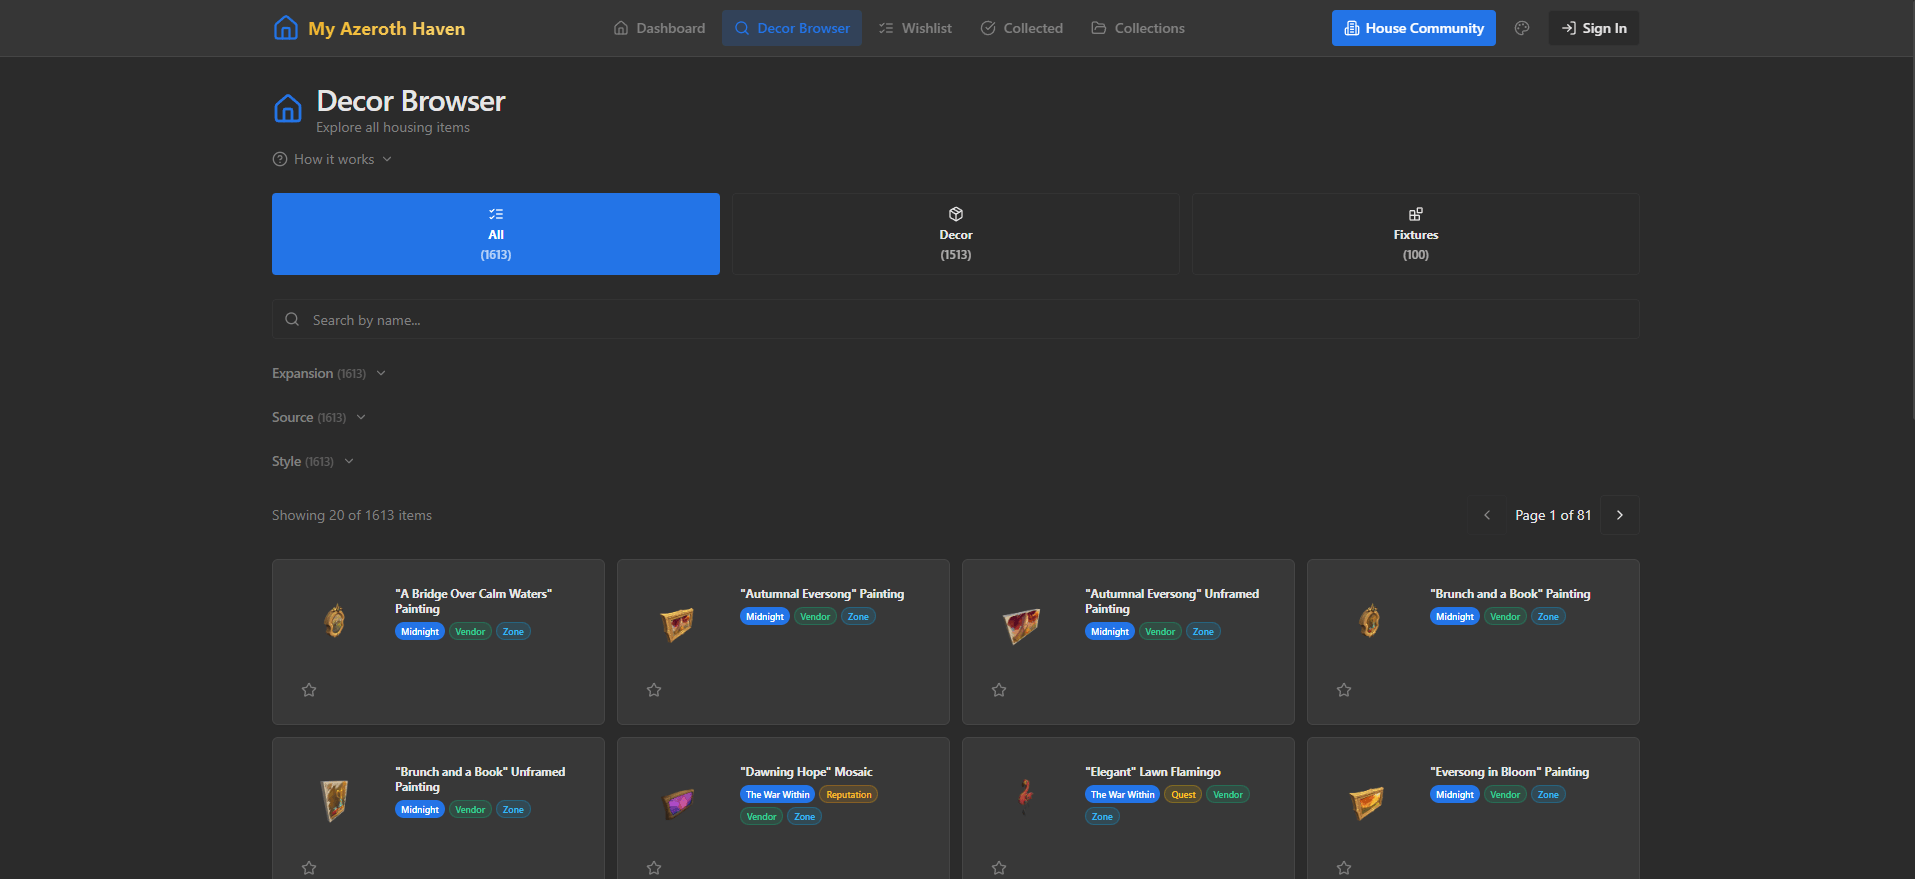The height and width of the screenshot is (879, 1915).
Task: Click Quest tag on "Elegant" Lawn Flamingo
Action: (1183, 795)
